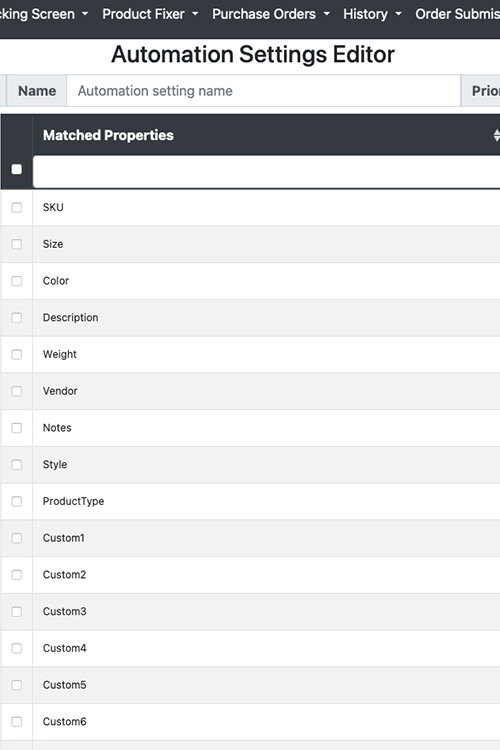
Task: Enable the Size property checkbox
Action: (17, 244)
